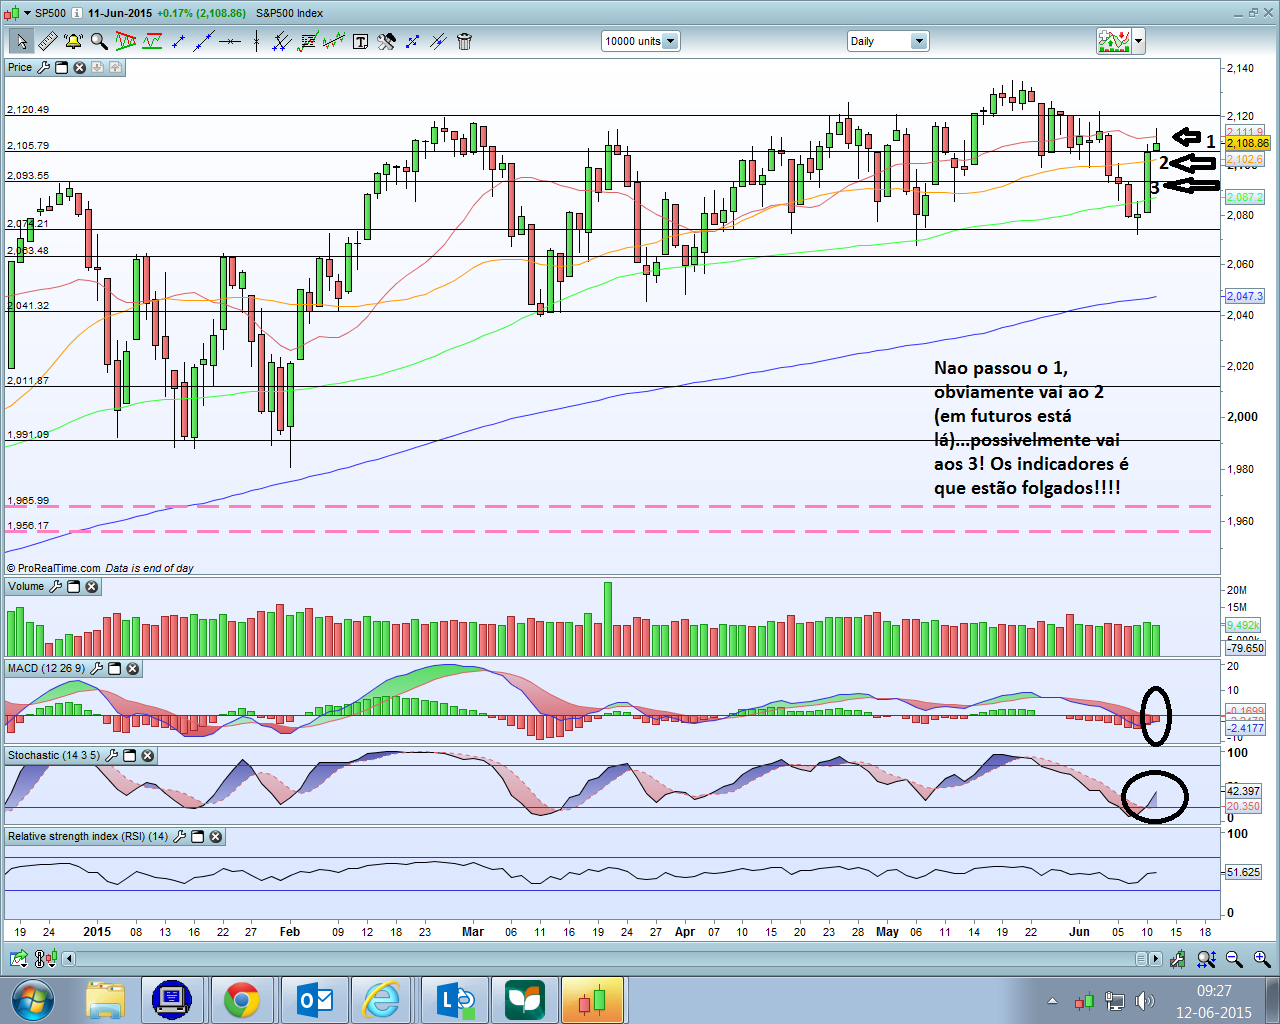Click the Price panel label
The height and width of the screenshot is (1024, 1280).
click(20, 68)
